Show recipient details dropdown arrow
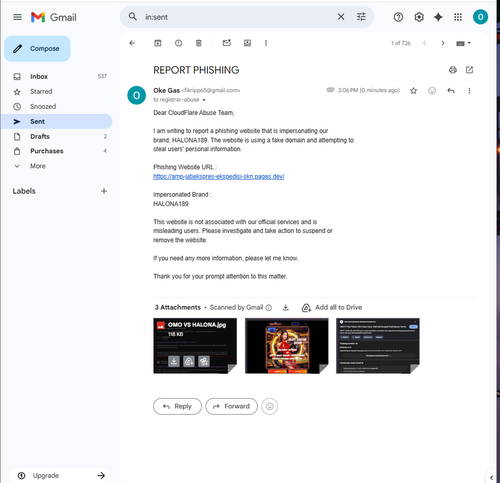 (204, 100)
